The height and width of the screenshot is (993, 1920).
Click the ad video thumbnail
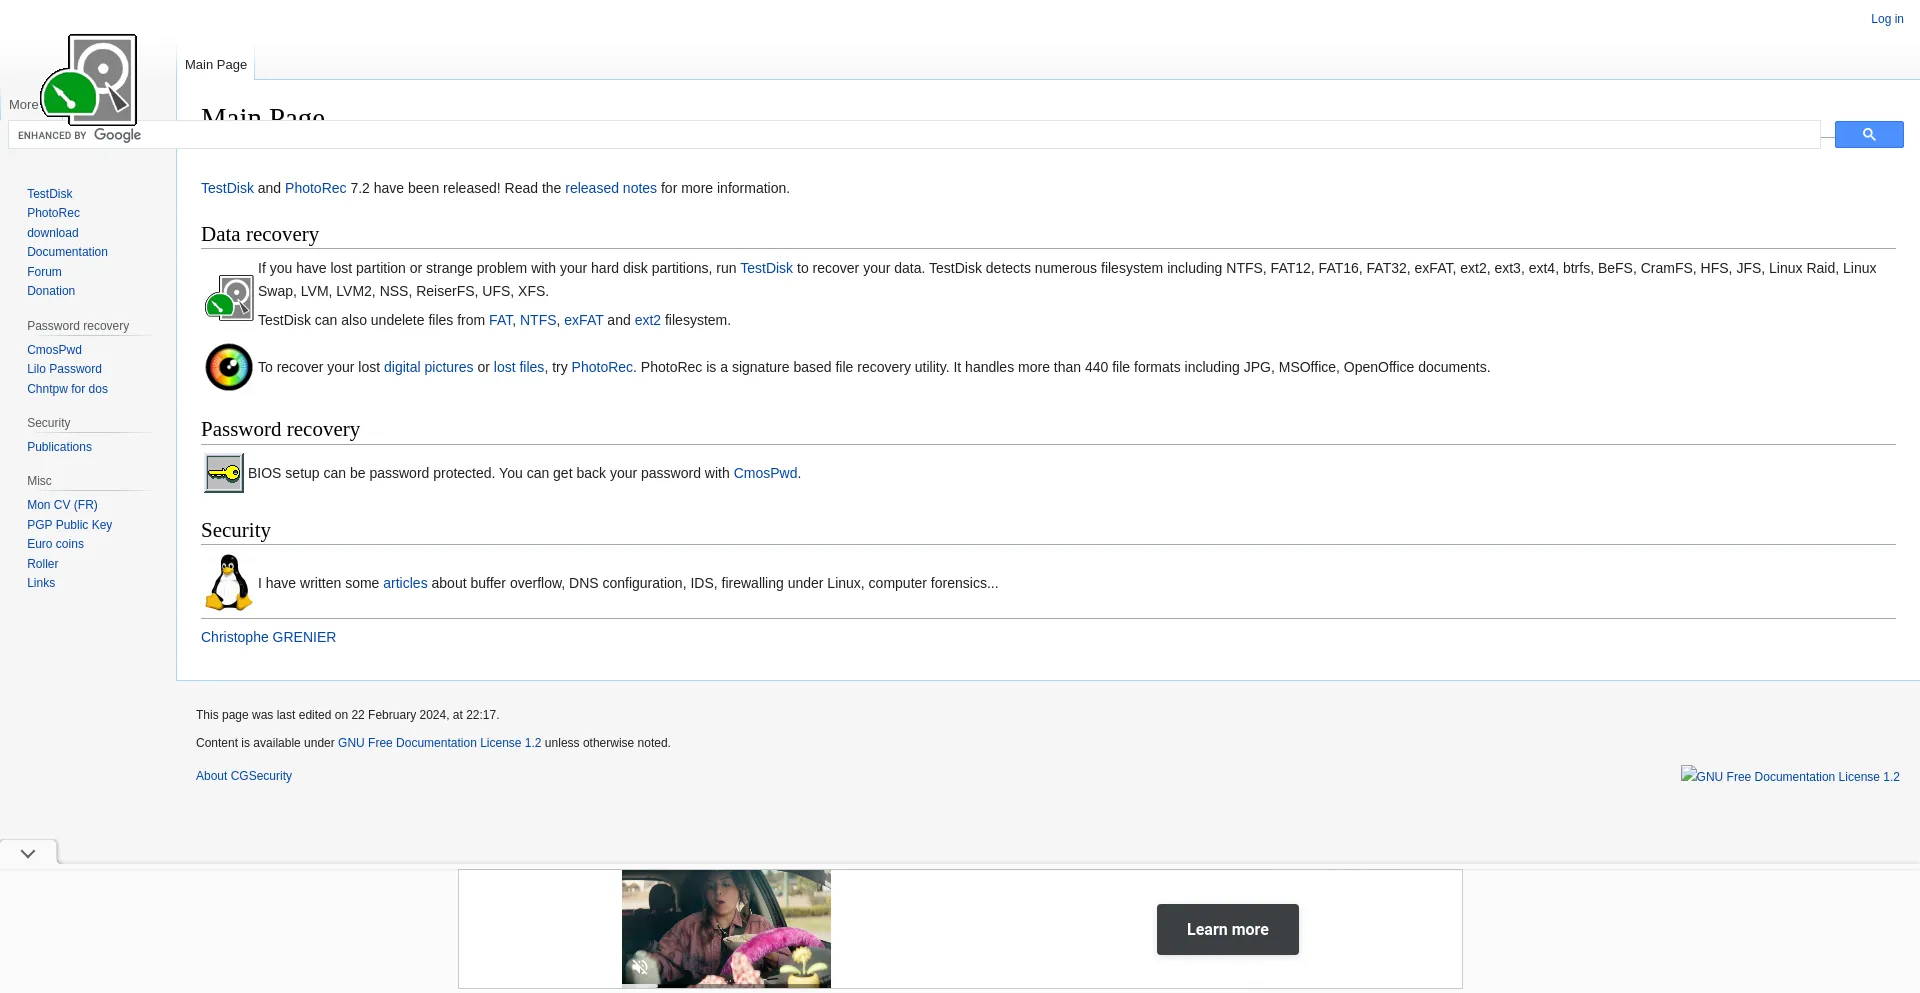[726, 928]
